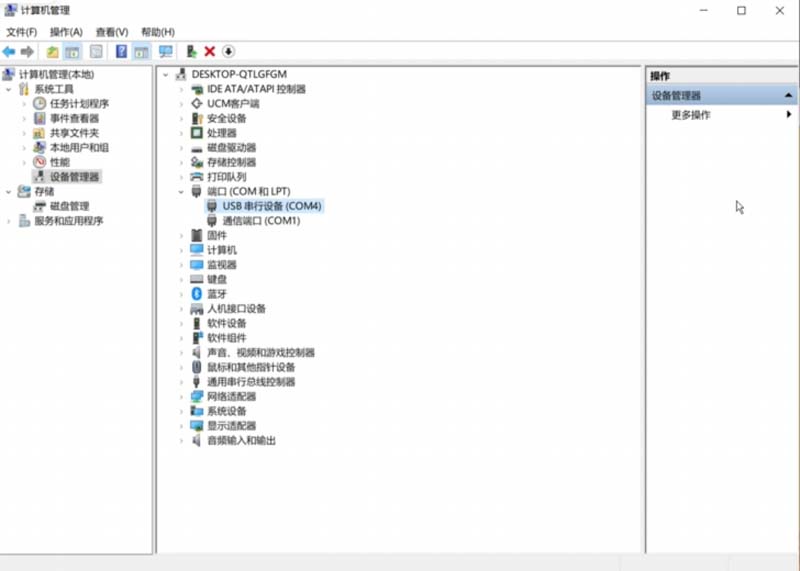
Task: Toggle the Show/Hide Console Tree icon
Action: point(72,52)
